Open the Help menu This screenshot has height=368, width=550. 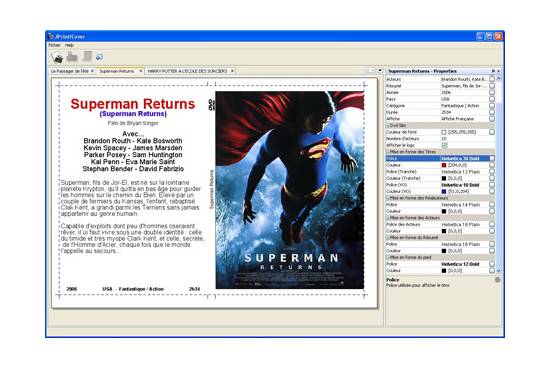click(69, 45)
